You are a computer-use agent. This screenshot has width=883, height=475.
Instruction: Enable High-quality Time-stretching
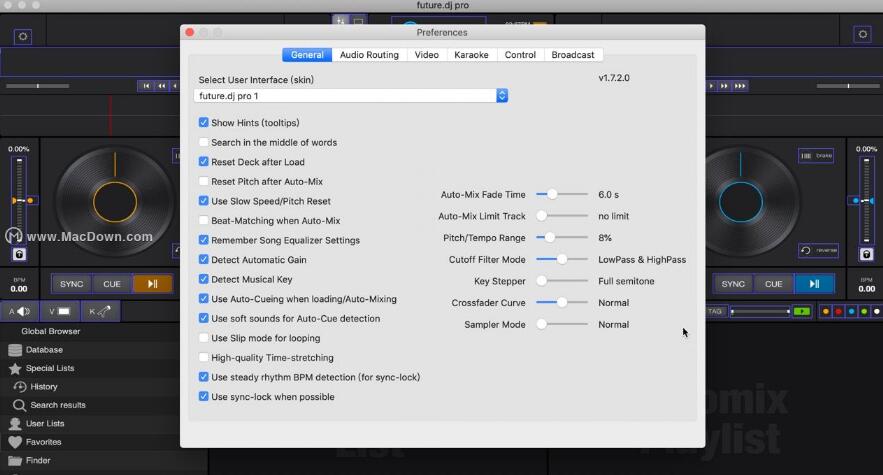point(204,357)
